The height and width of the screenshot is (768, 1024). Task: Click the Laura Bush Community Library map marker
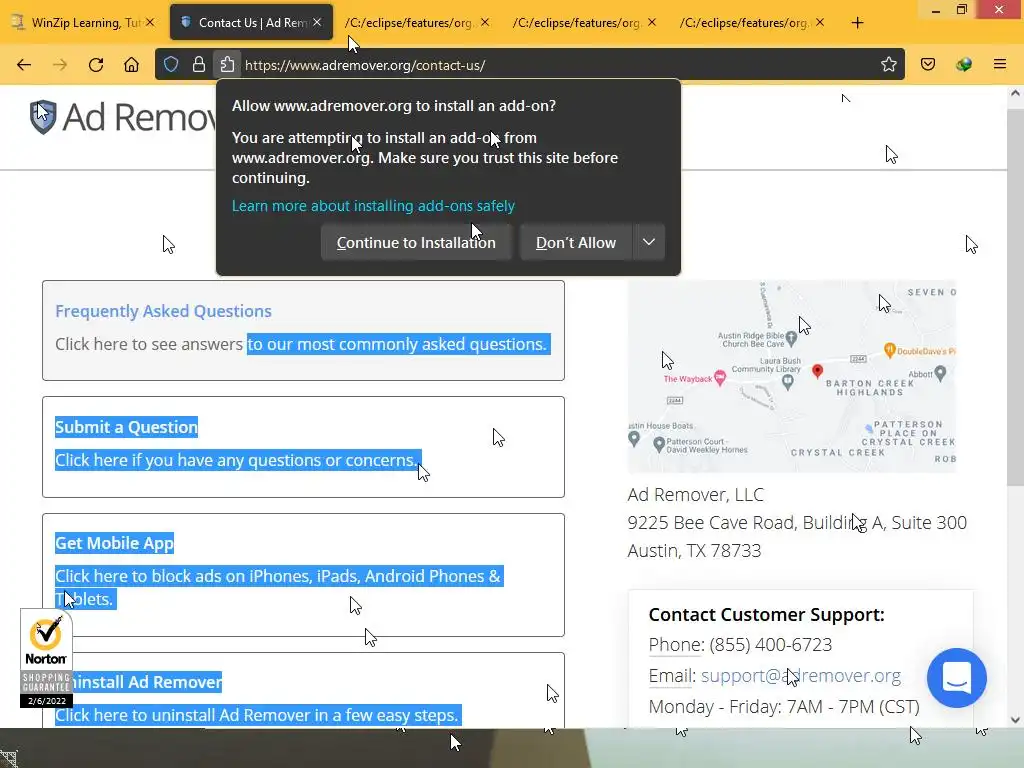(x=788, y=383)
